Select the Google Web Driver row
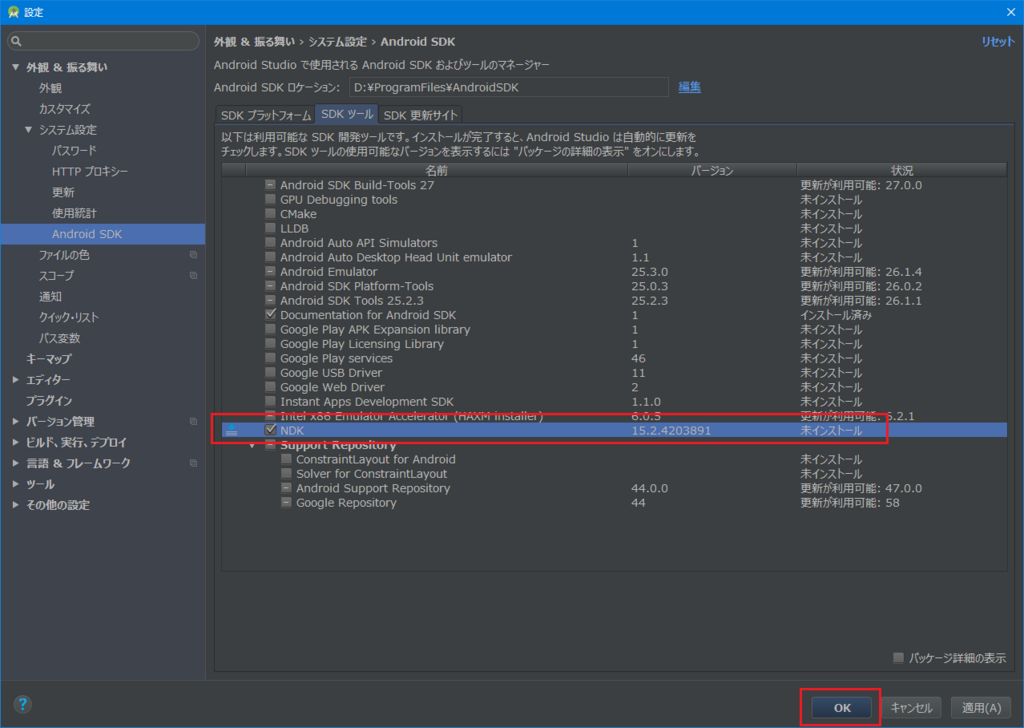 point(614,387)
